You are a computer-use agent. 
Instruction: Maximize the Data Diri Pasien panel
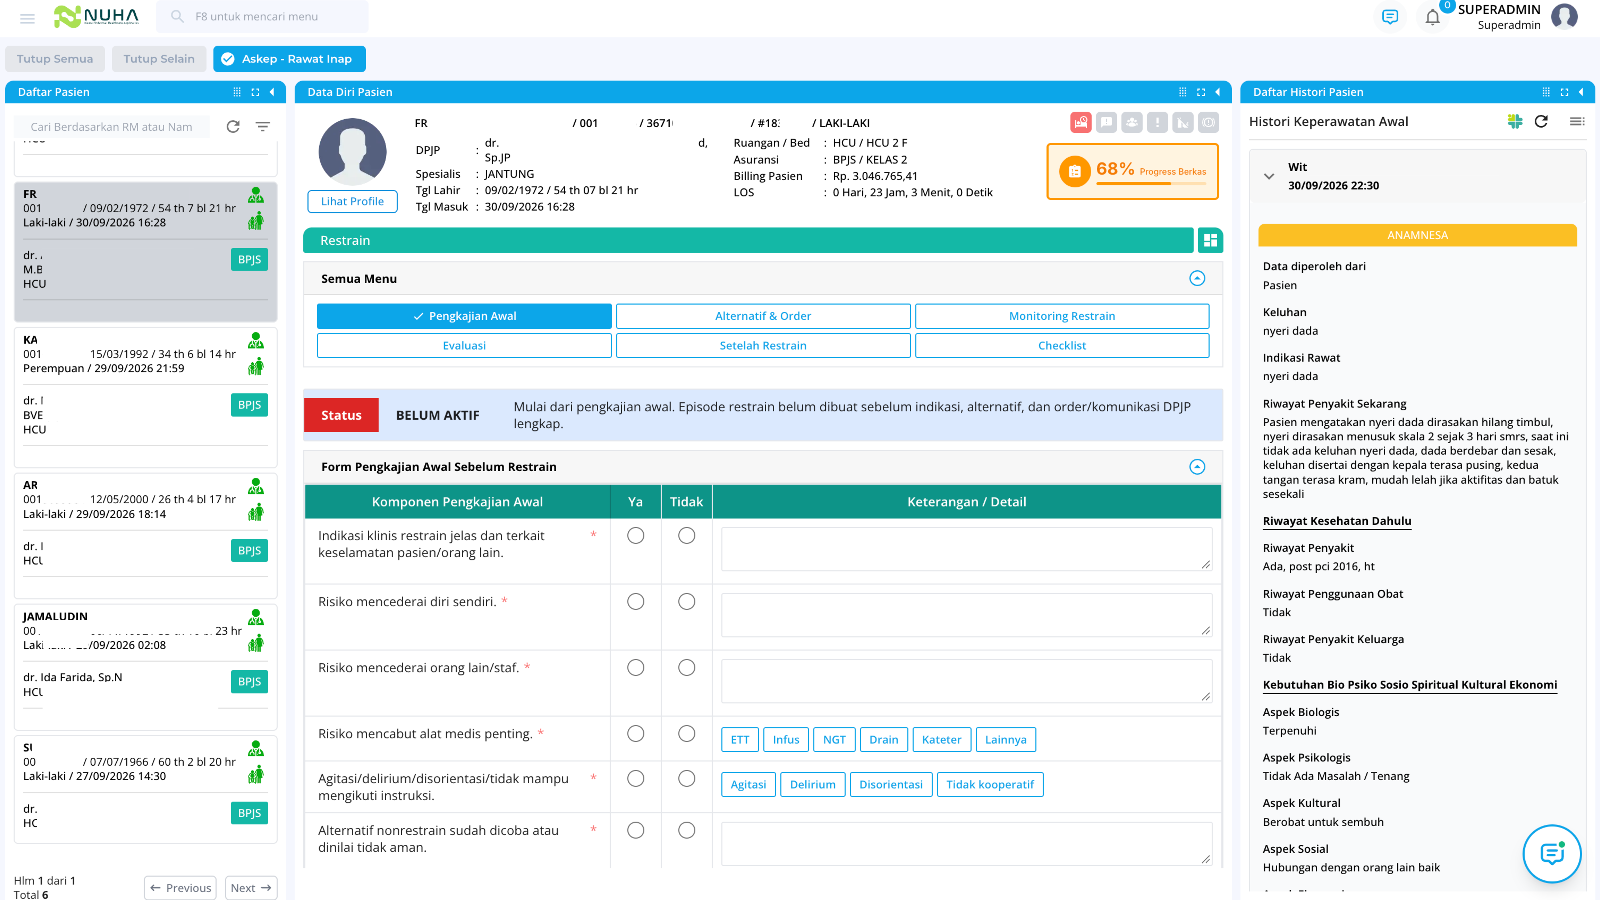(x=1200, y=92)
